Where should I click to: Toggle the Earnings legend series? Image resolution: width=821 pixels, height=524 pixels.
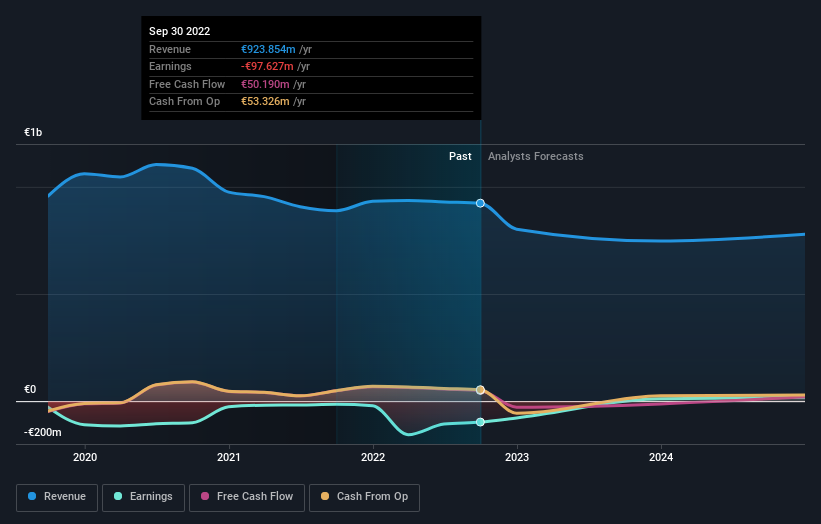coord(143,497)
